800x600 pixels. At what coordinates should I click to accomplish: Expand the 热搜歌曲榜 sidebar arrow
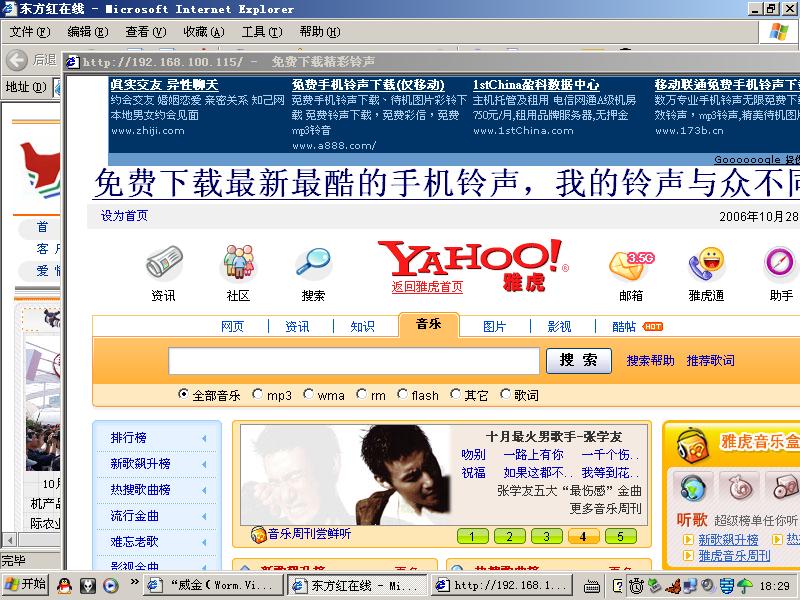pos(205,490)
